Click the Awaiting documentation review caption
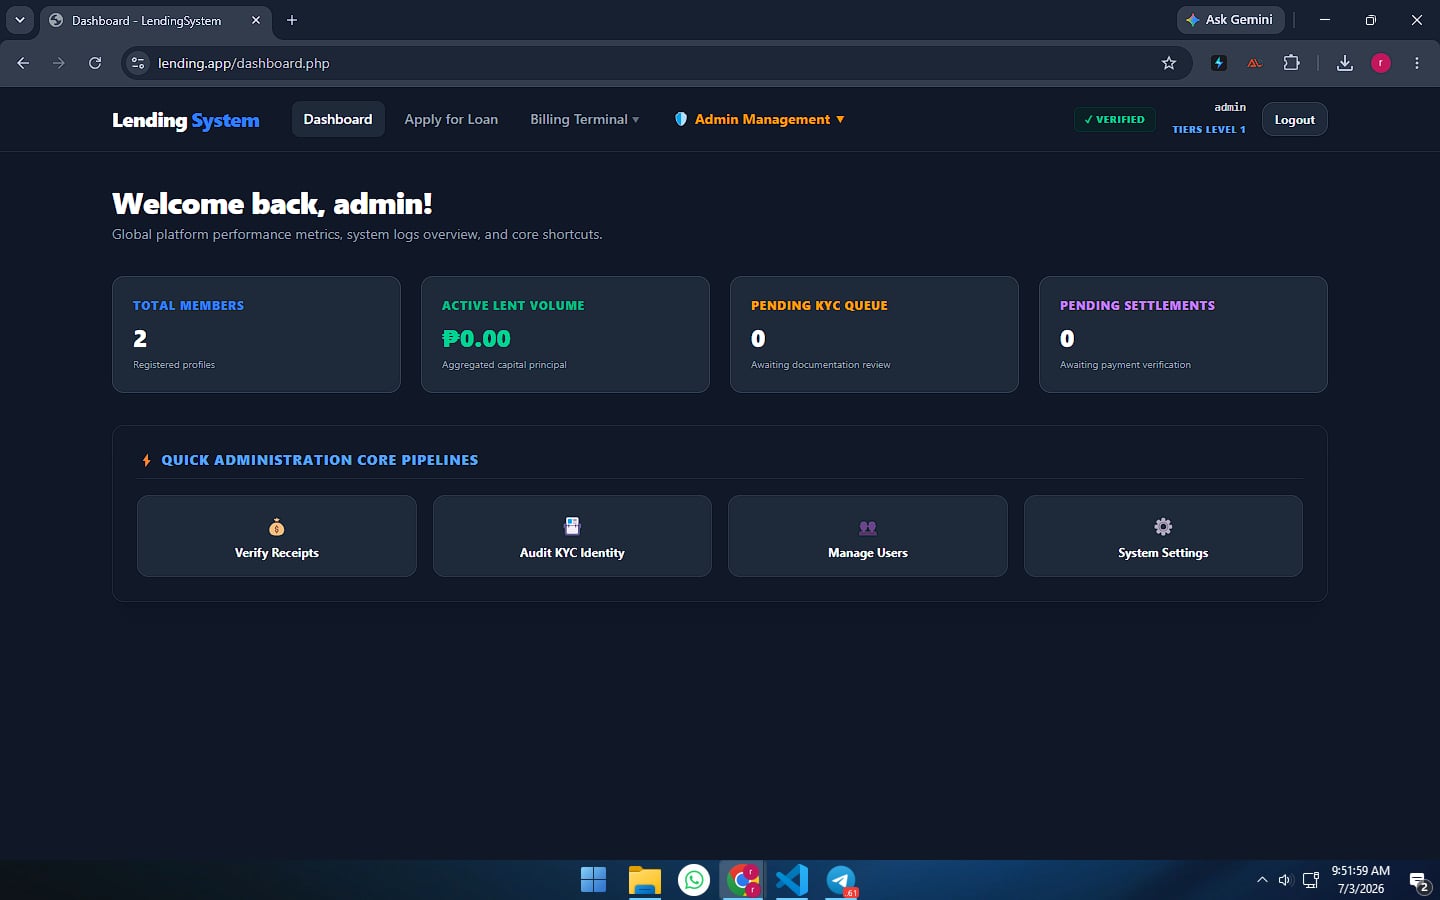This screenshot has height=900, width=1440. [820, 365]
